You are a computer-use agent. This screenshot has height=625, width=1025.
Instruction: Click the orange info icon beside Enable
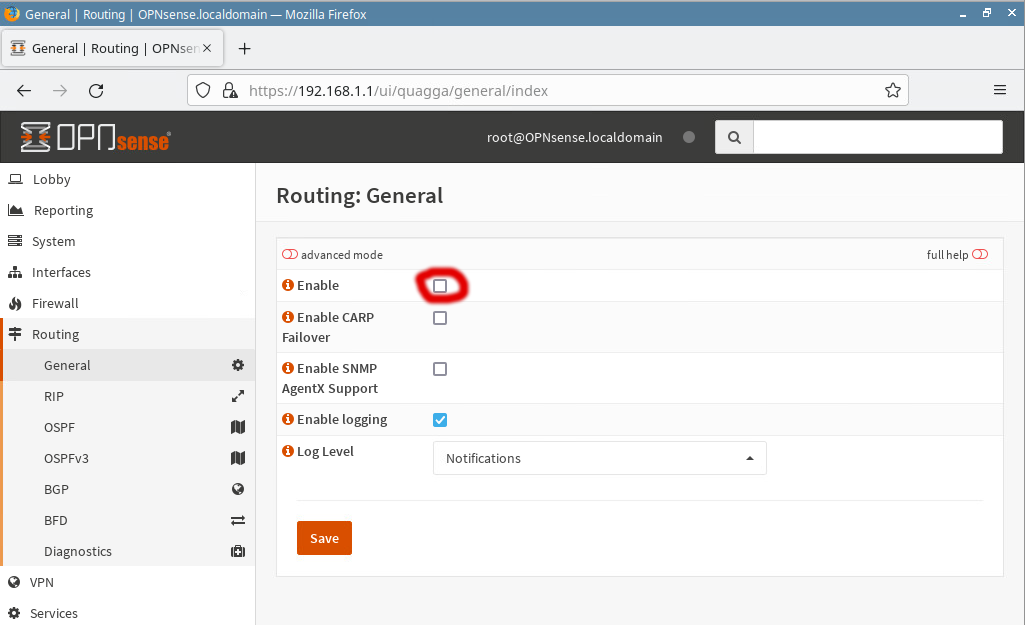tap(288, 286)
